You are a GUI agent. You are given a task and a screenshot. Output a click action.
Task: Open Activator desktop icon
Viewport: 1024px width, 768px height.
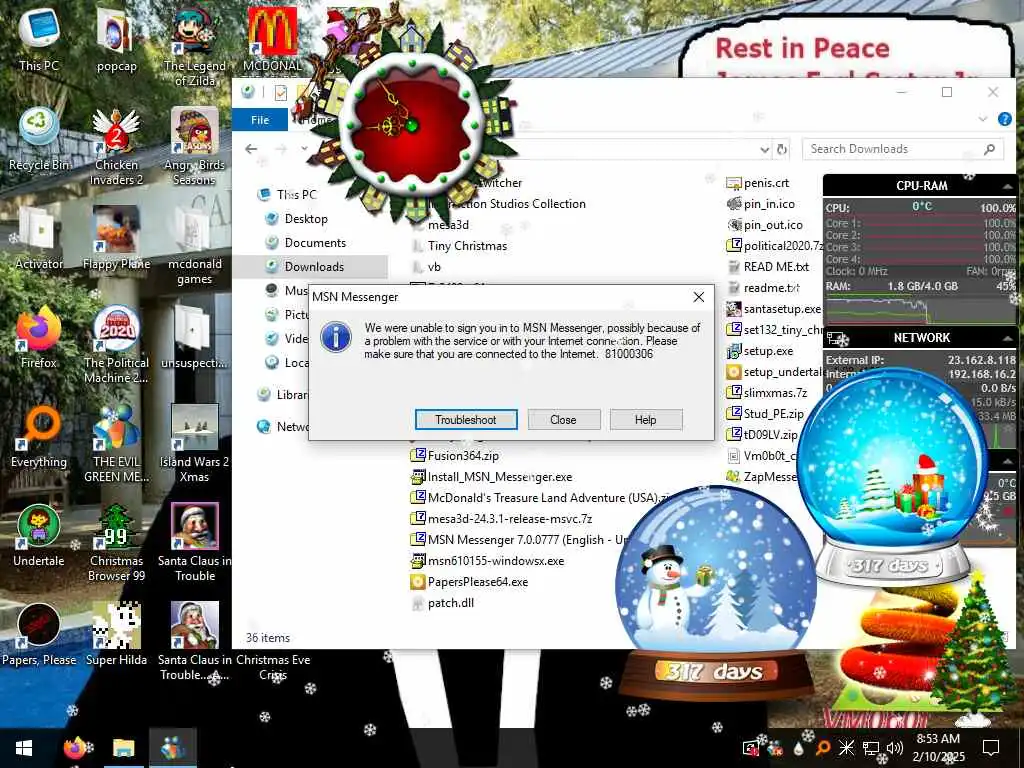[x=39, y=238]
